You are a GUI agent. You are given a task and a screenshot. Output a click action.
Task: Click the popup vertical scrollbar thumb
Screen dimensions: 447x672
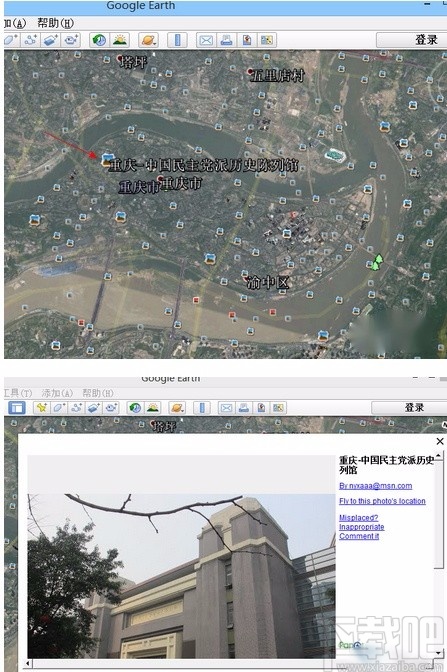coord(438,514)
